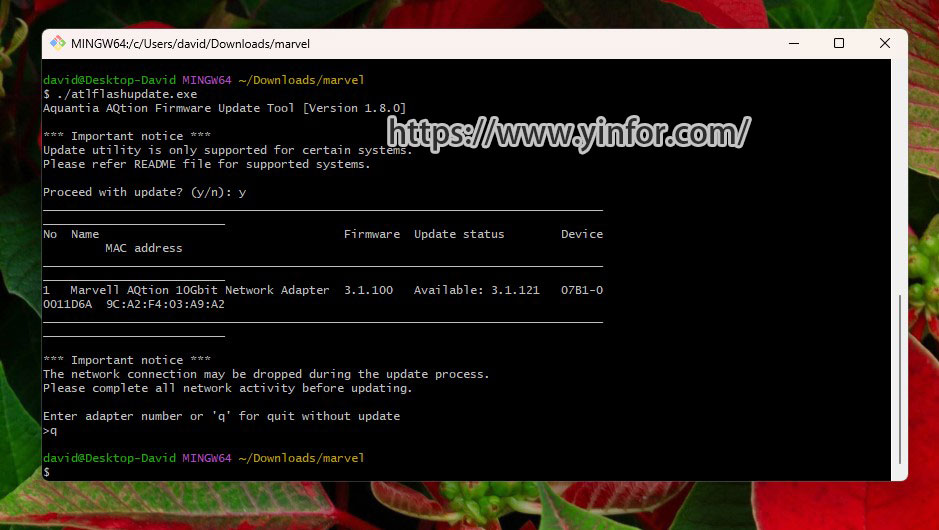Viewport: 939px width, 530px height.
Task: Click the https://www.yinfor.com/ watermark URL
Action: click(x=568, y=132)
